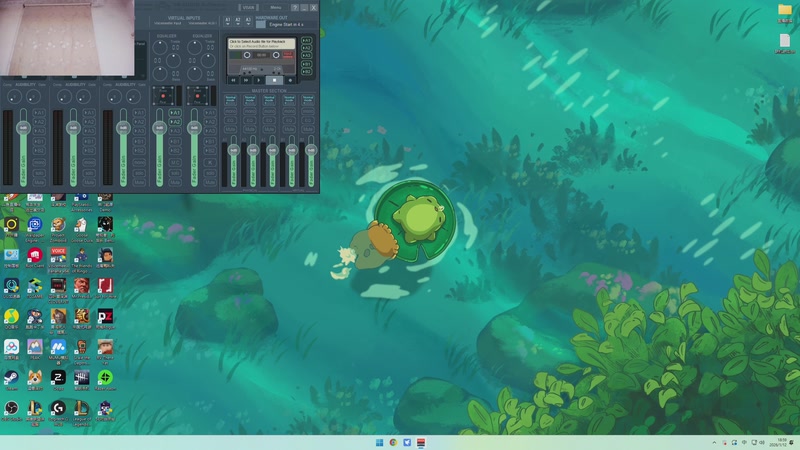Change Normal mode on master B2 bus
Viewport: 800px width, 450px height.
pos(308,99)
